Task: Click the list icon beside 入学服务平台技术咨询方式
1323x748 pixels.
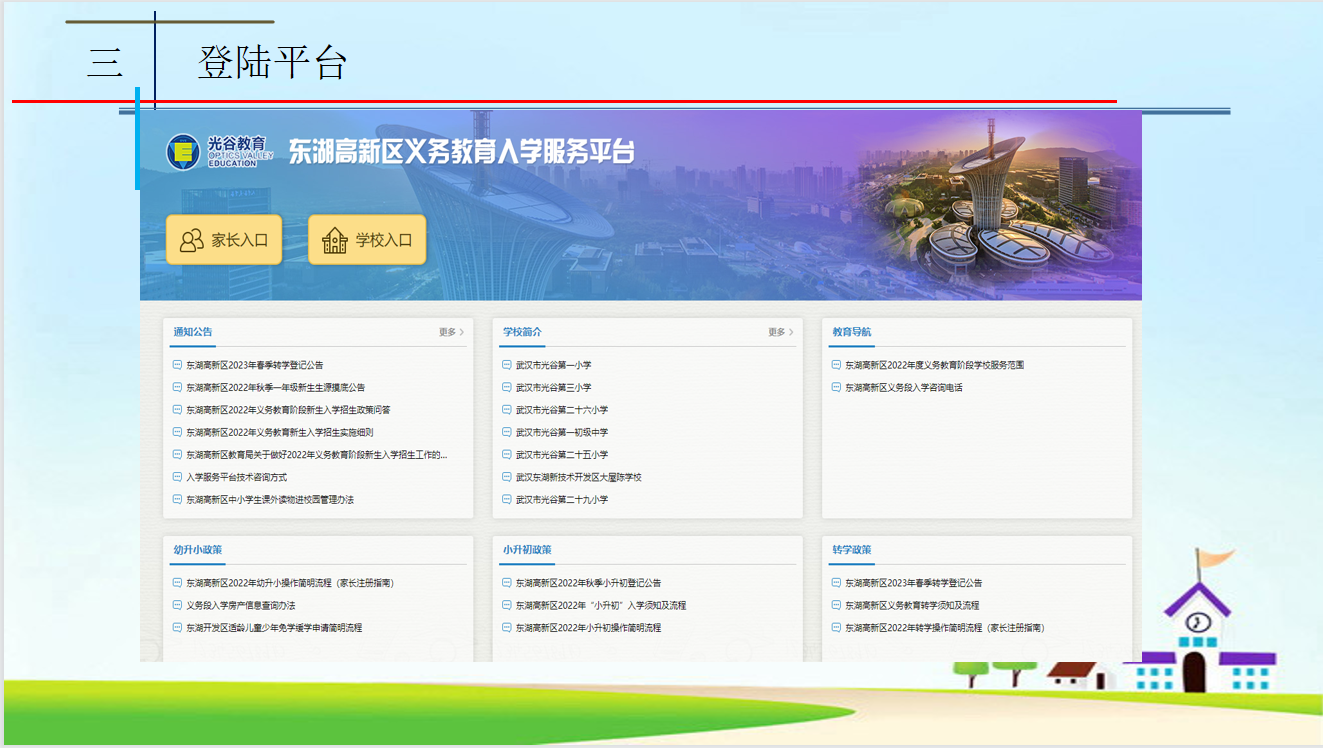Action: click(x=177, y=477)
